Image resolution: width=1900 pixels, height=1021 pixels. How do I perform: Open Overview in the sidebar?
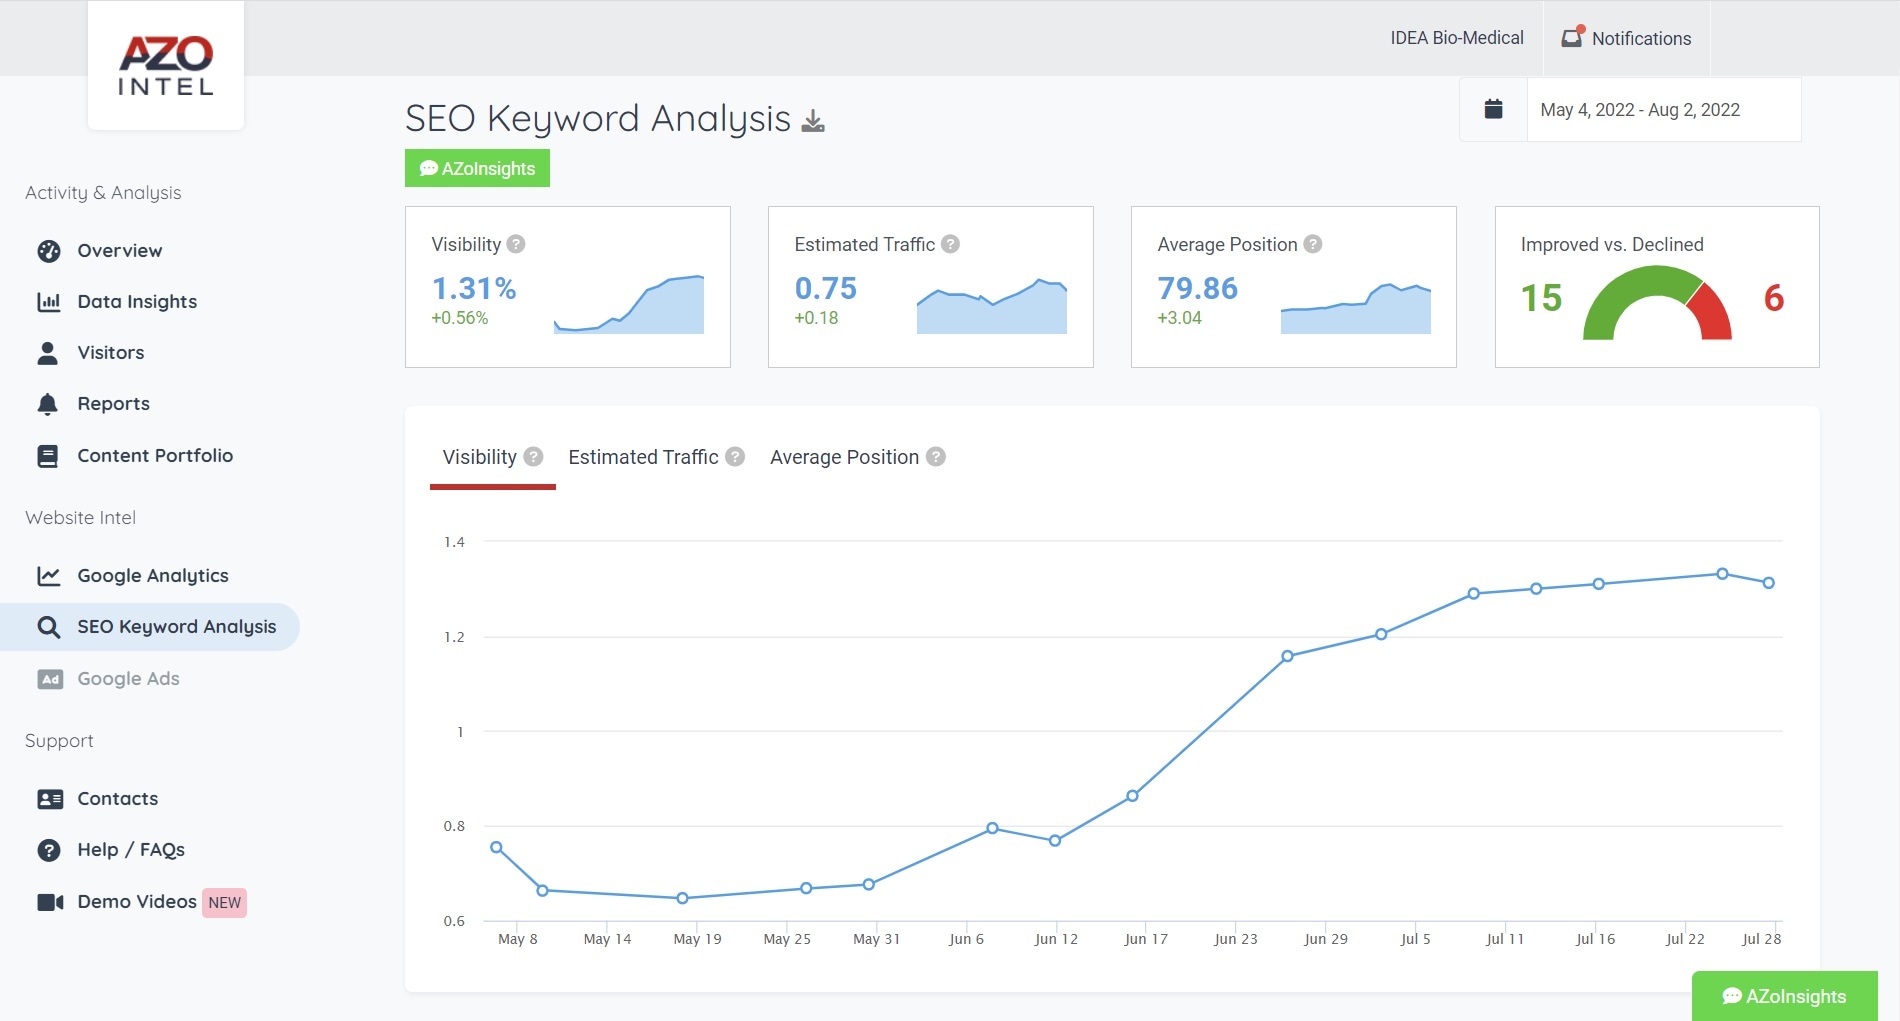click(119, 251)
